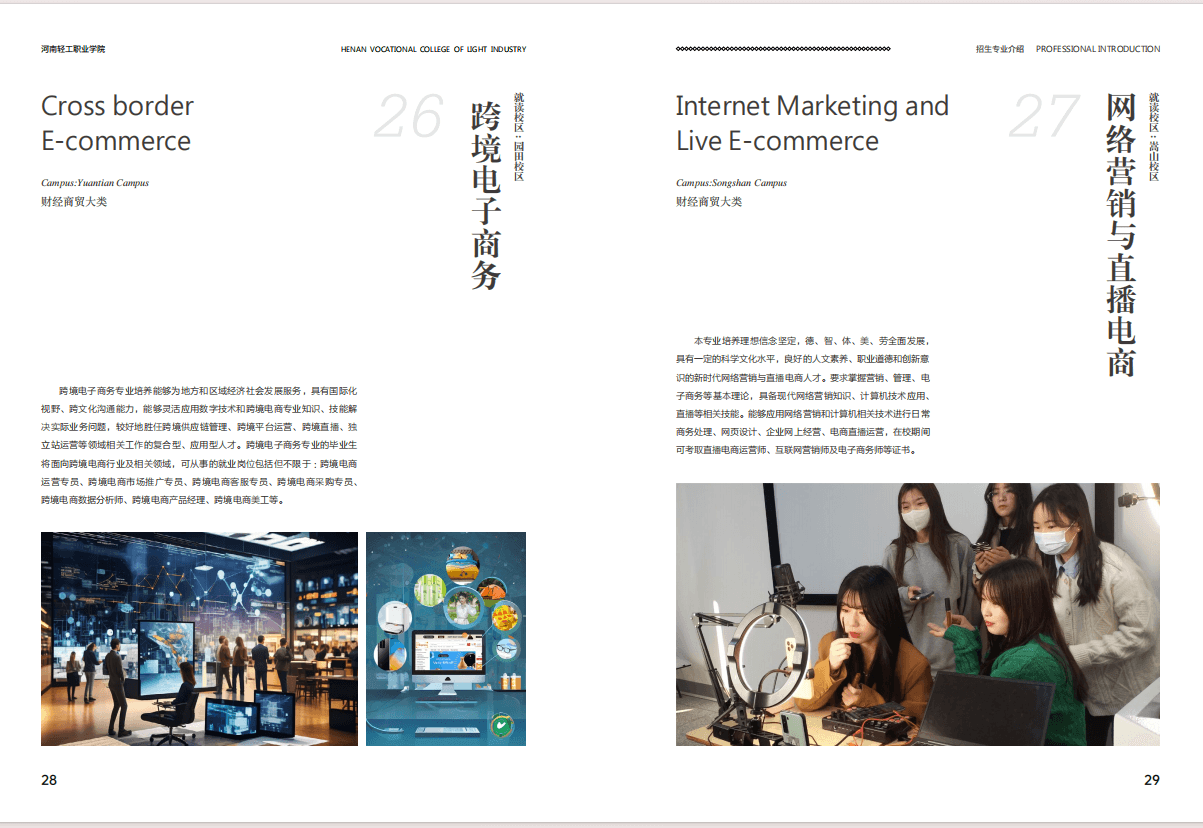Viewport: 1203px width, 828px height.
Task: Click the 'PROFESSIONAL INTRODUCTION' header text
Action: click(1097, 49)
